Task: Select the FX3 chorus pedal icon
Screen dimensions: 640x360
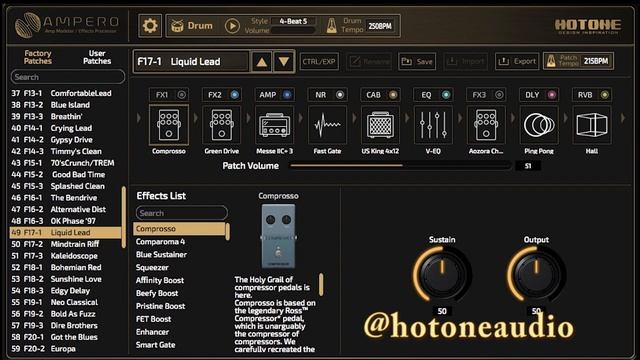Action: (x=486, y=125)
